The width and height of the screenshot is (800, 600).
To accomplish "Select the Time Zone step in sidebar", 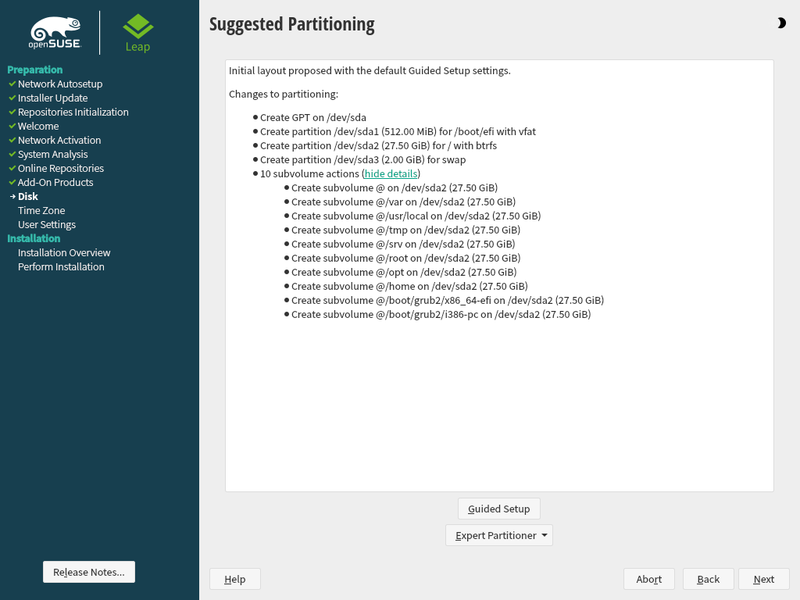I will click(41, 211).
